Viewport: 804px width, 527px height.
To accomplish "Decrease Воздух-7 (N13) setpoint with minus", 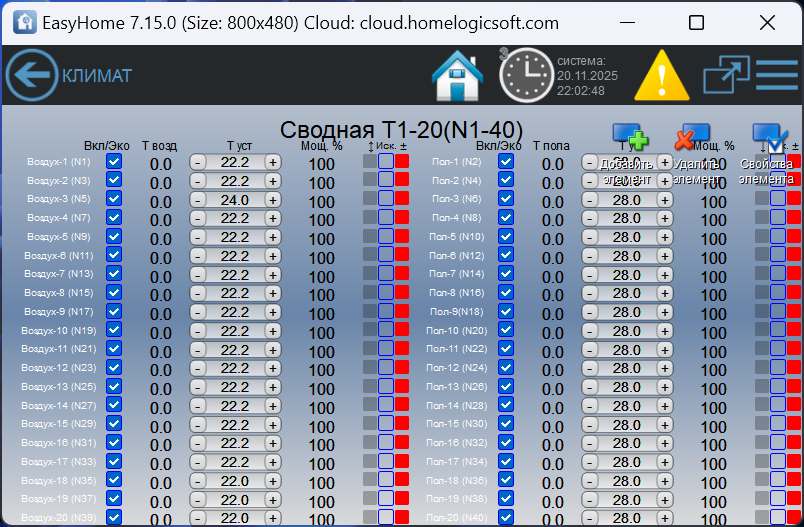I will [198, 275].
